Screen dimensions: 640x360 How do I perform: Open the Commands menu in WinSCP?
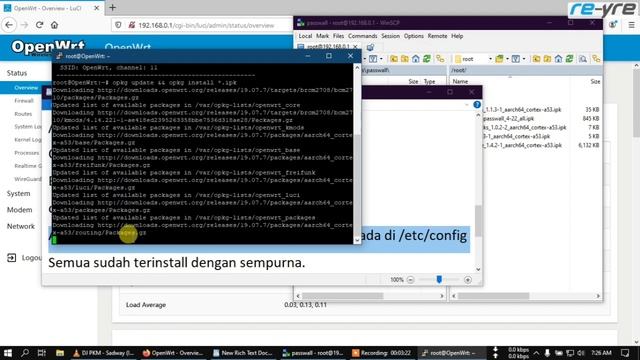pyautogui.click(x=362, y=36)
